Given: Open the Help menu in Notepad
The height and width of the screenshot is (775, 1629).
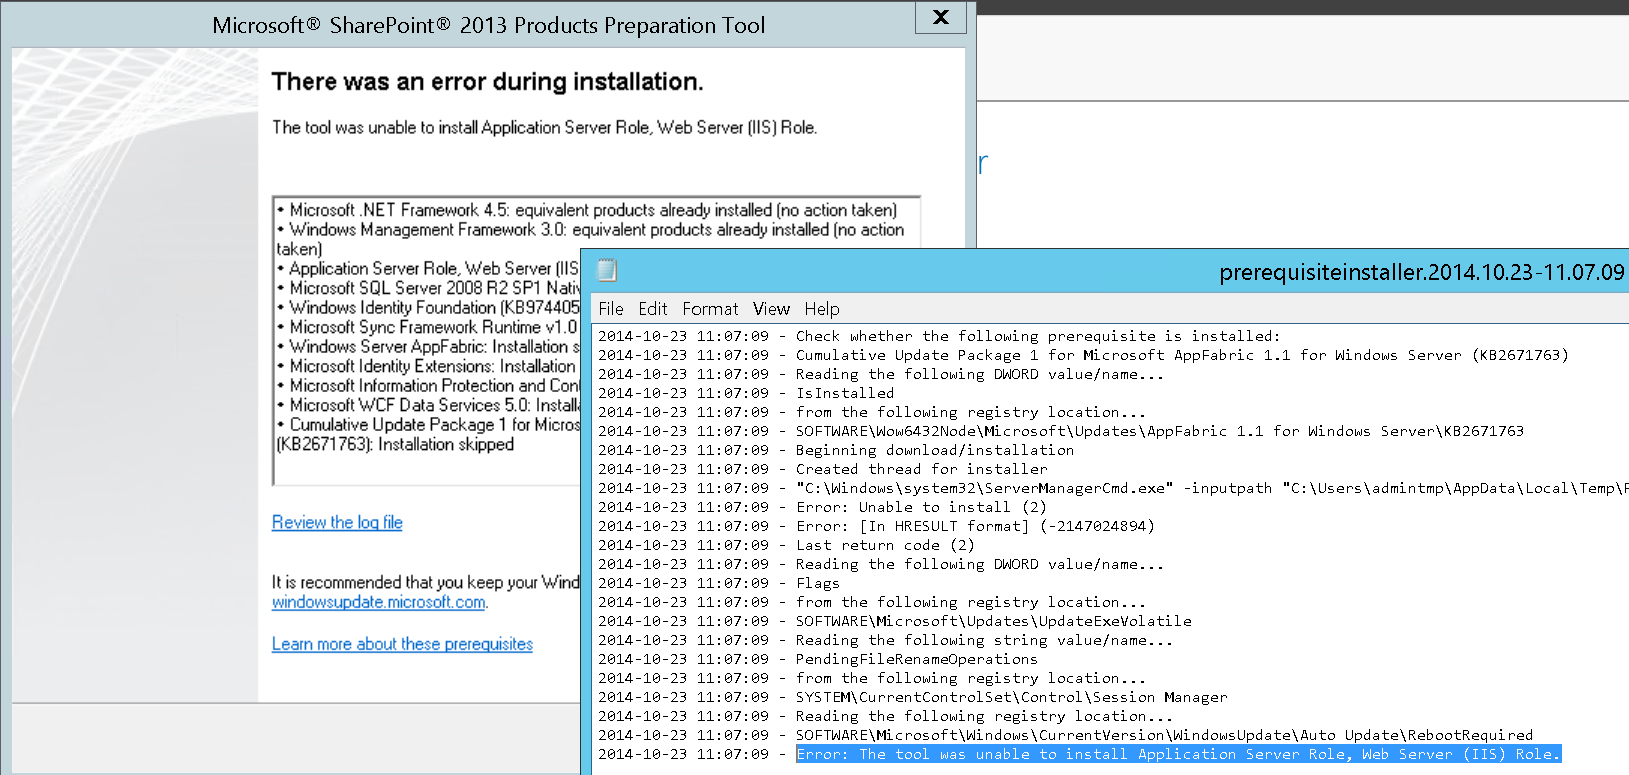Looking at the screenshot, I should 822,309.
